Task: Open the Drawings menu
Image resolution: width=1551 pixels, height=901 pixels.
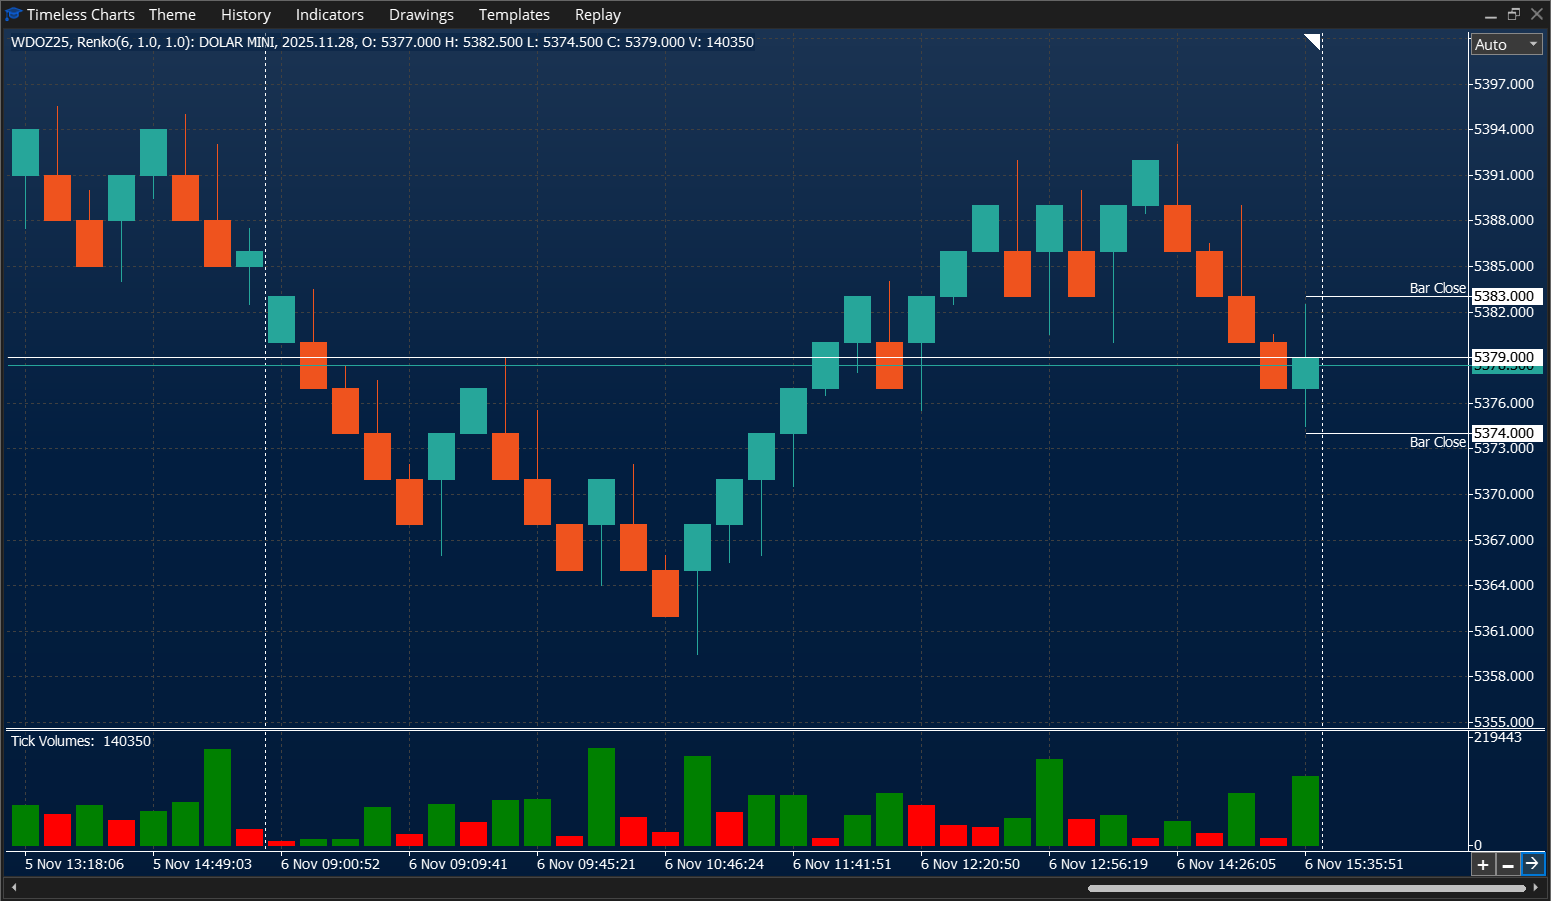Action: point(421,14)
